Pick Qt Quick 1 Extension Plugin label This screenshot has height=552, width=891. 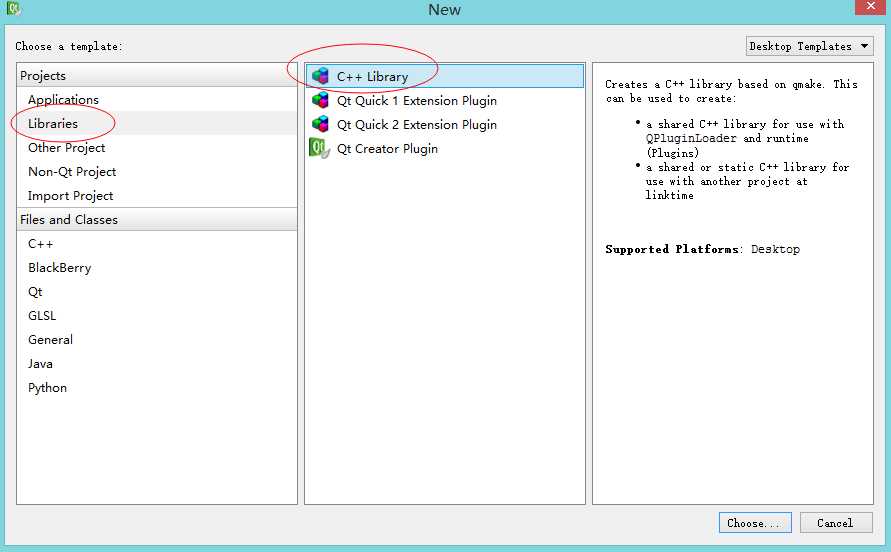pyautogui.click(x=417, y=101)
